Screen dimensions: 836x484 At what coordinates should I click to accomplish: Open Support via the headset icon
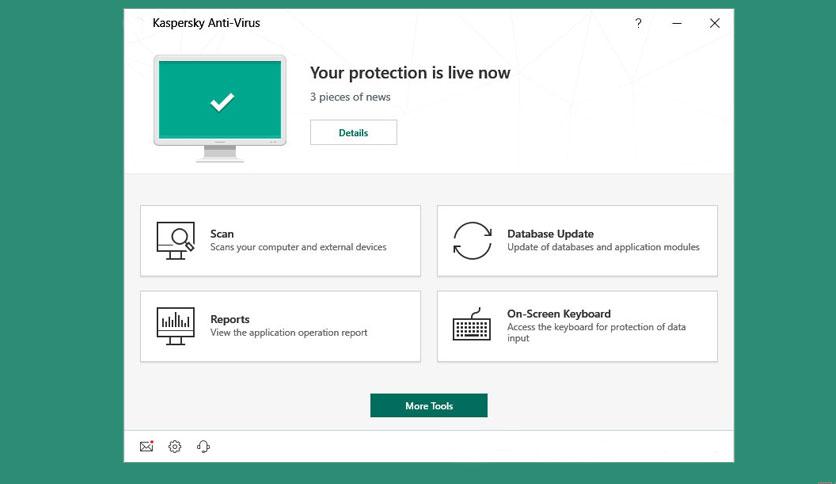coord(204,447)
